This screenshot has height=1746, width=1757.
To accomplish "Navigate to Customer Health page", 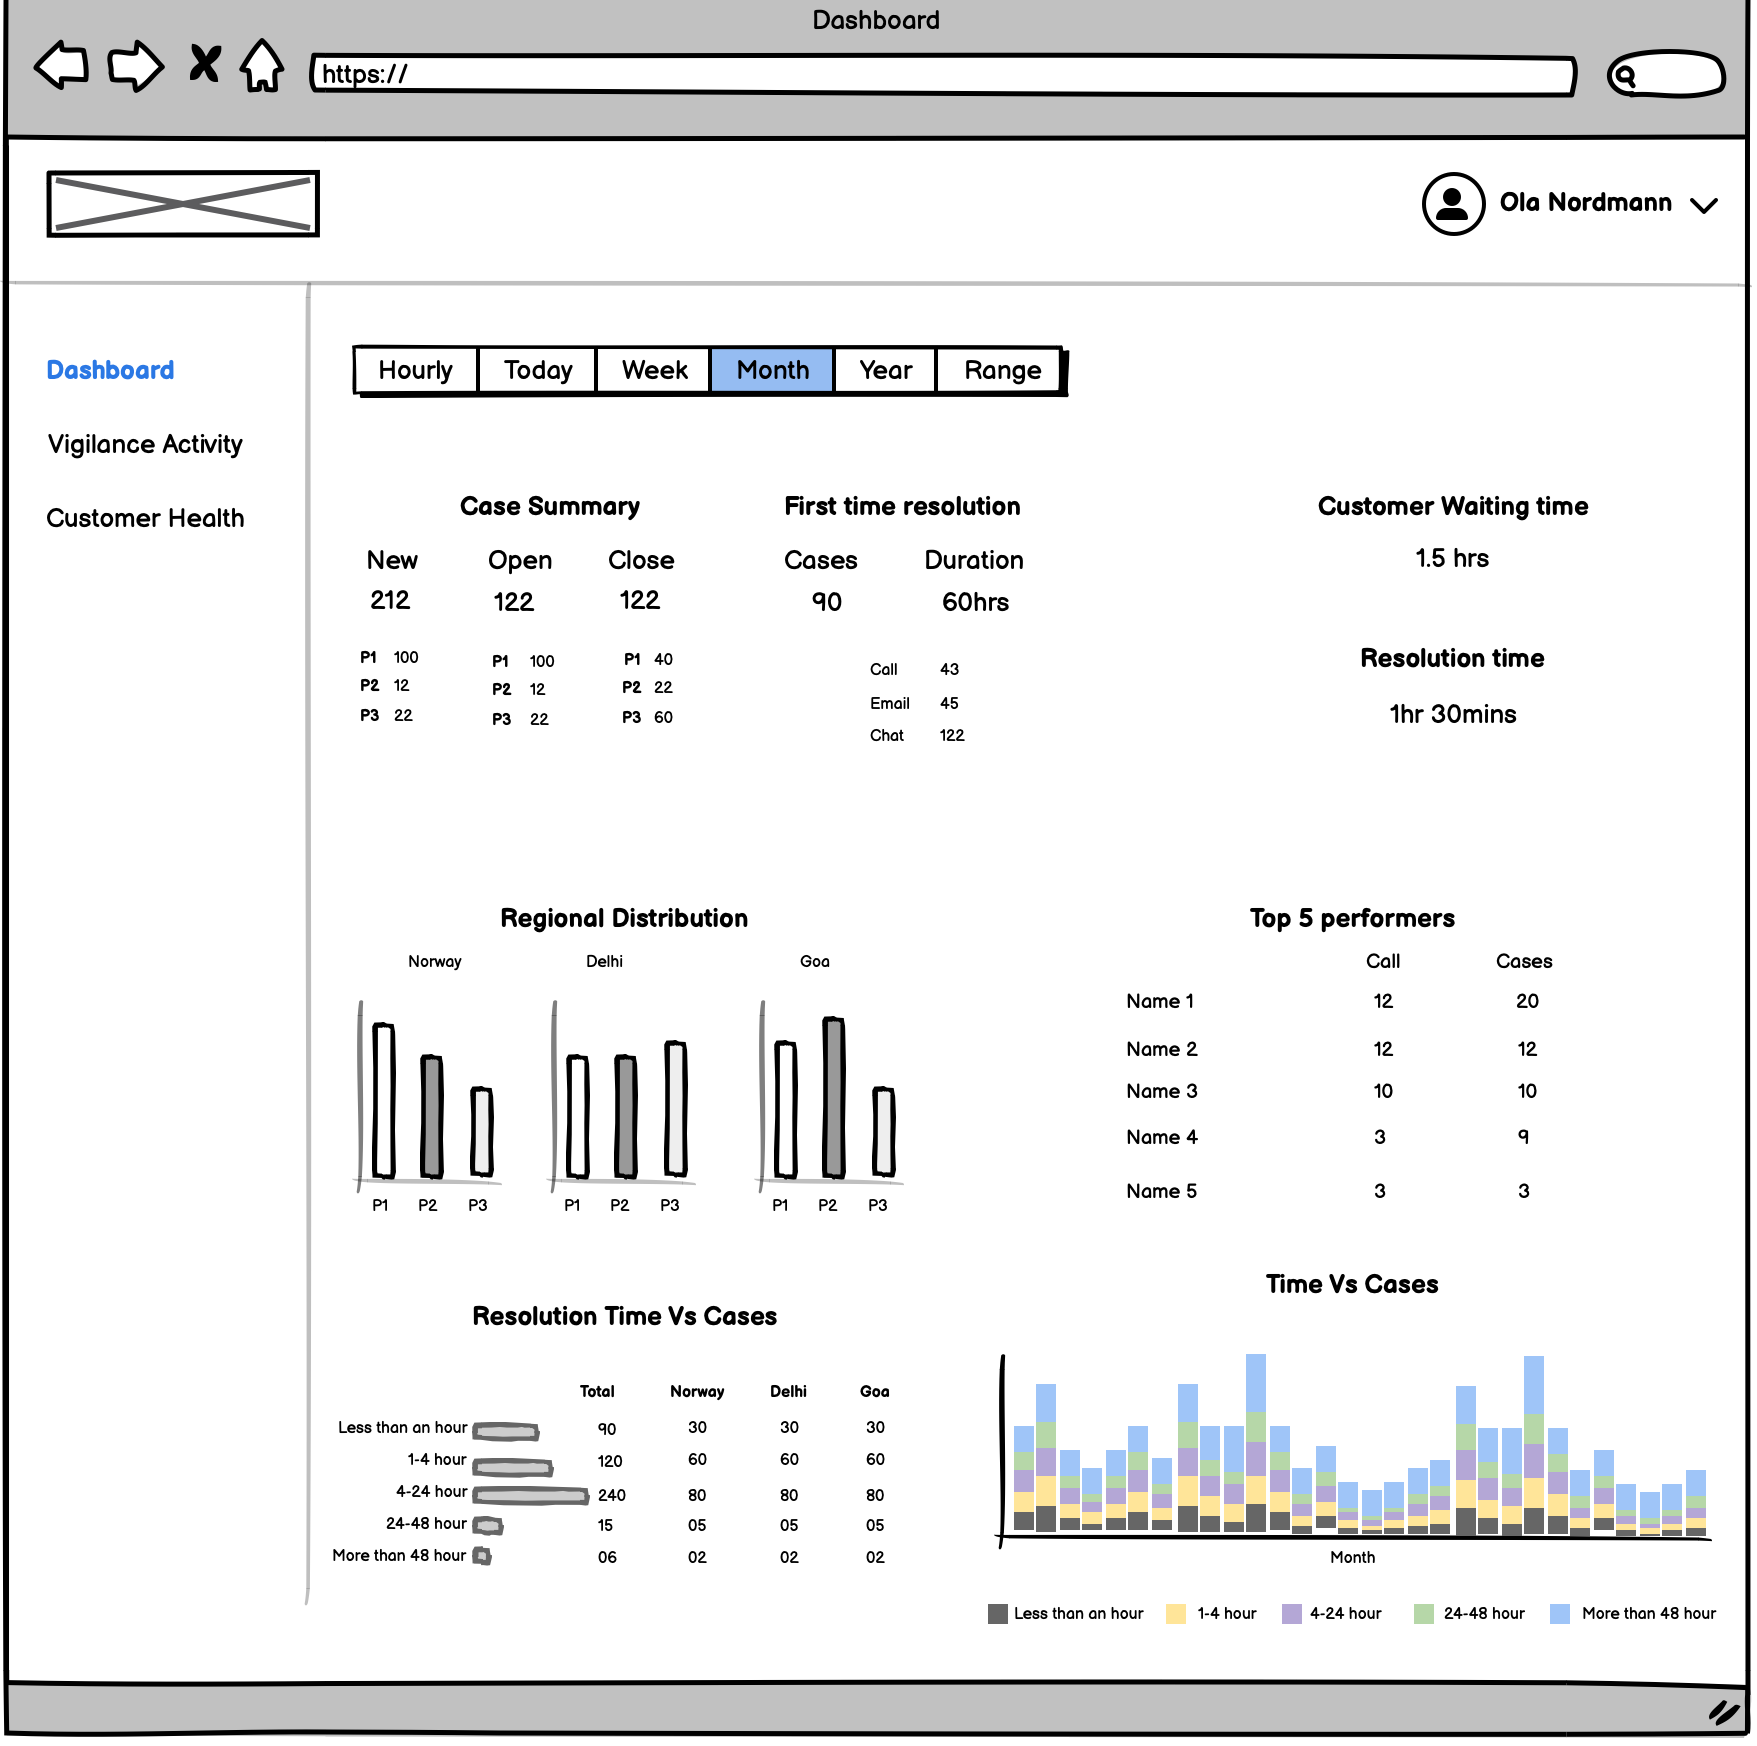I will click(x=145, y=518).
